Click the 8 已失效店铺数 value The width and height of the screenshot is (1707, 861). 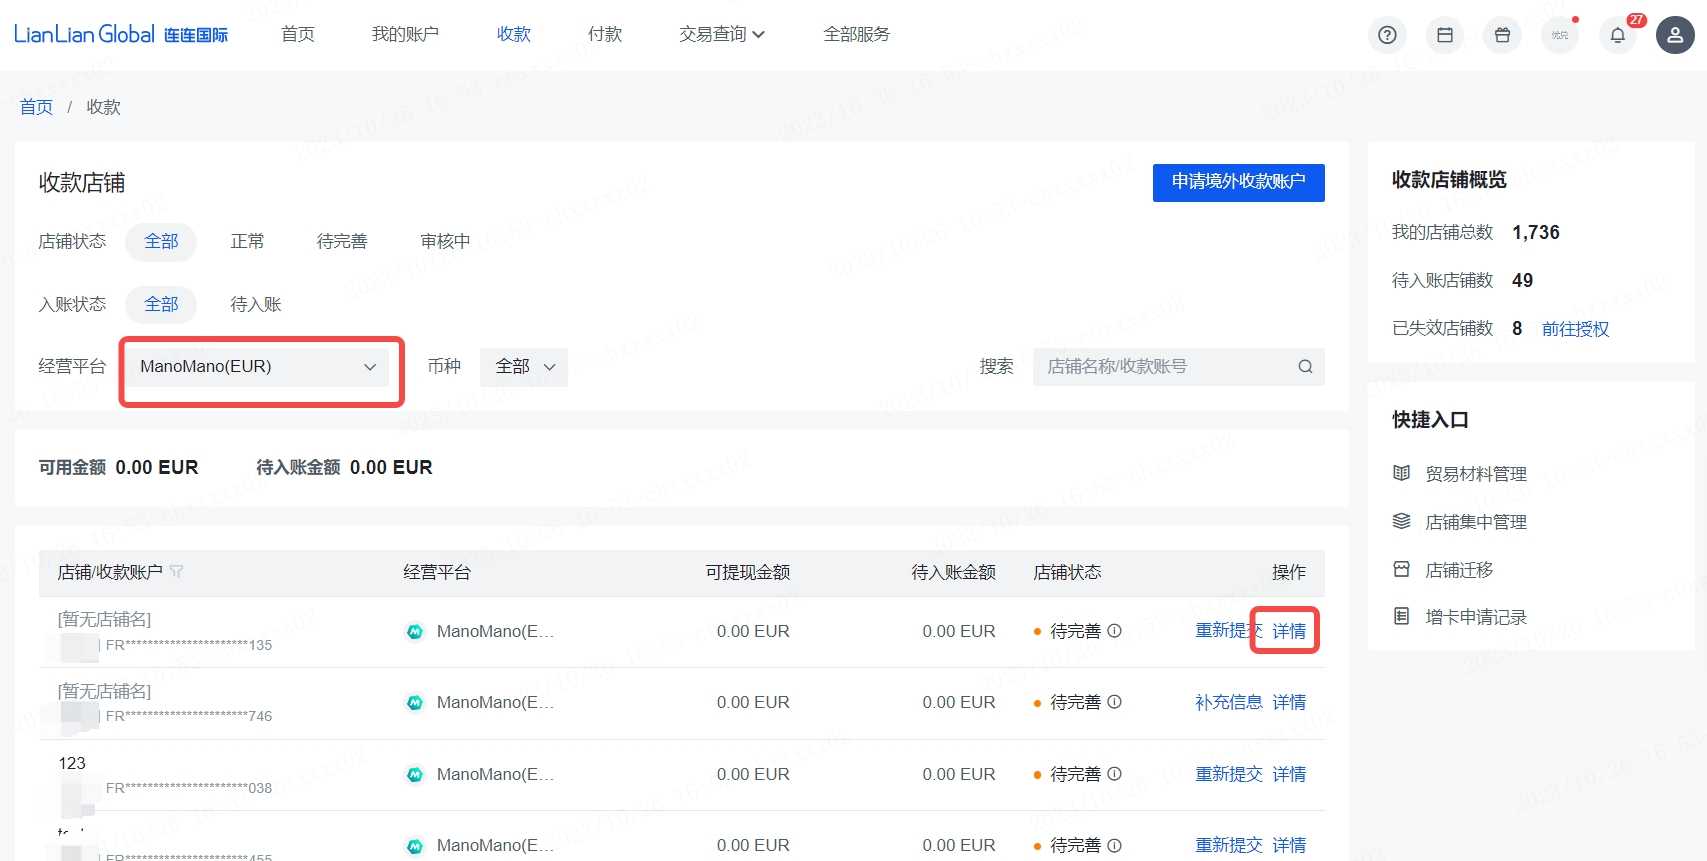1517,328
